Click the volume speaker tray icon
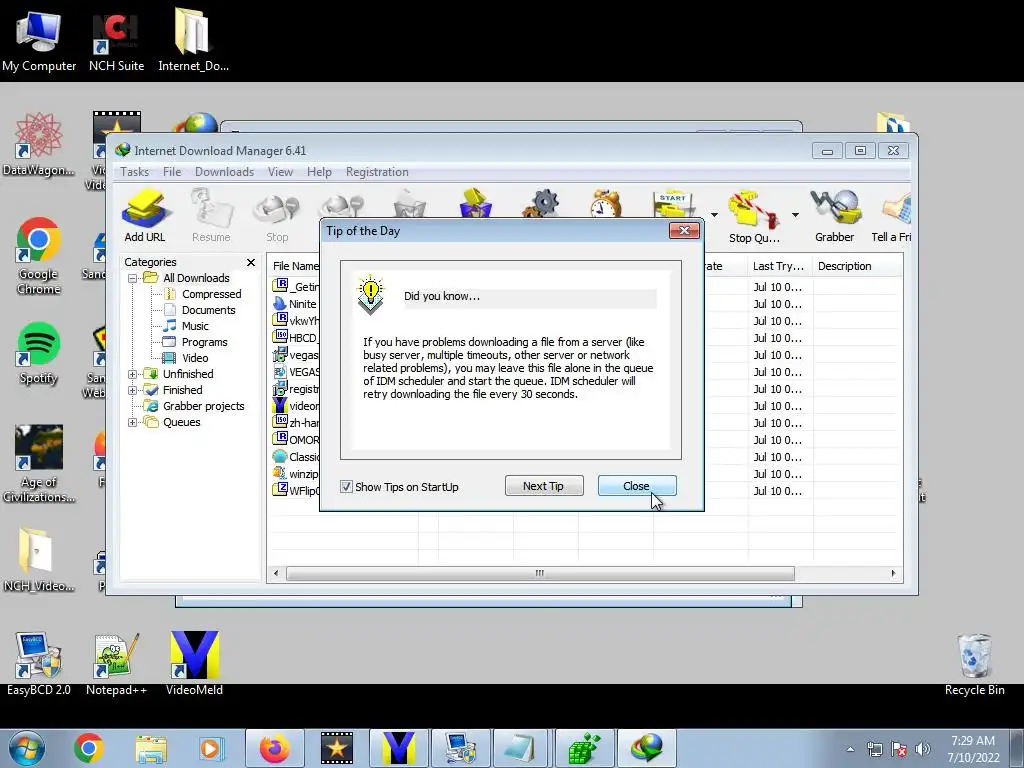Screen dimensions: 1024x768 coord(923,749)
